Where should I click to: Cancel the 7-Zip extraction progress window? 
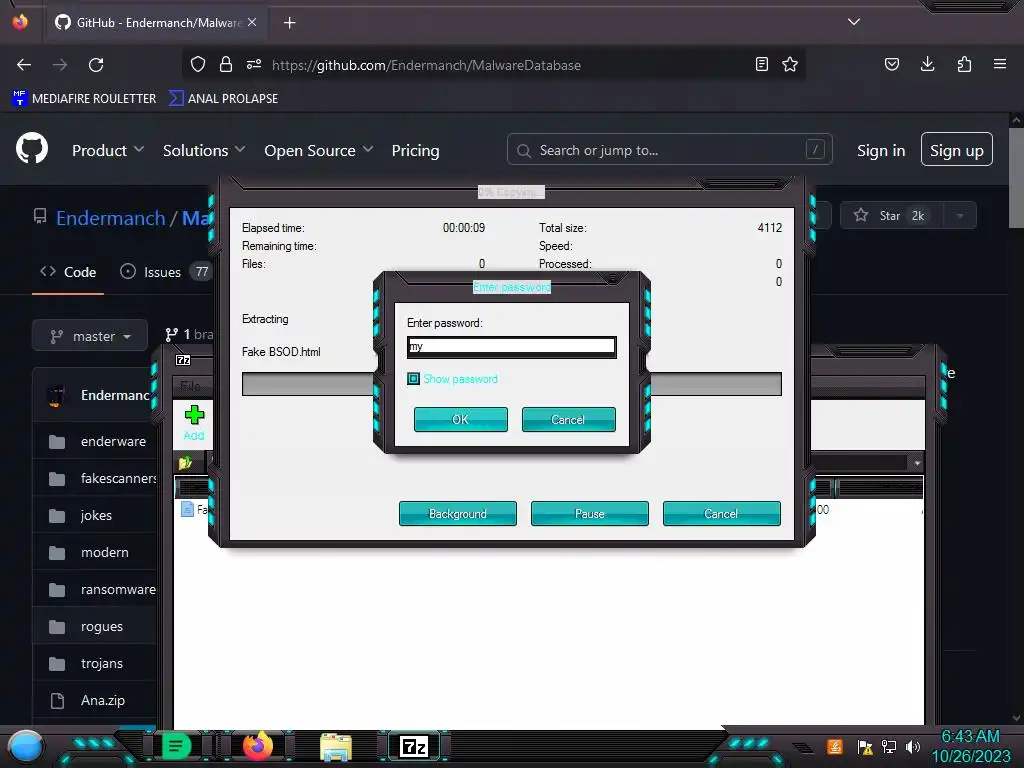click(722, 513)
